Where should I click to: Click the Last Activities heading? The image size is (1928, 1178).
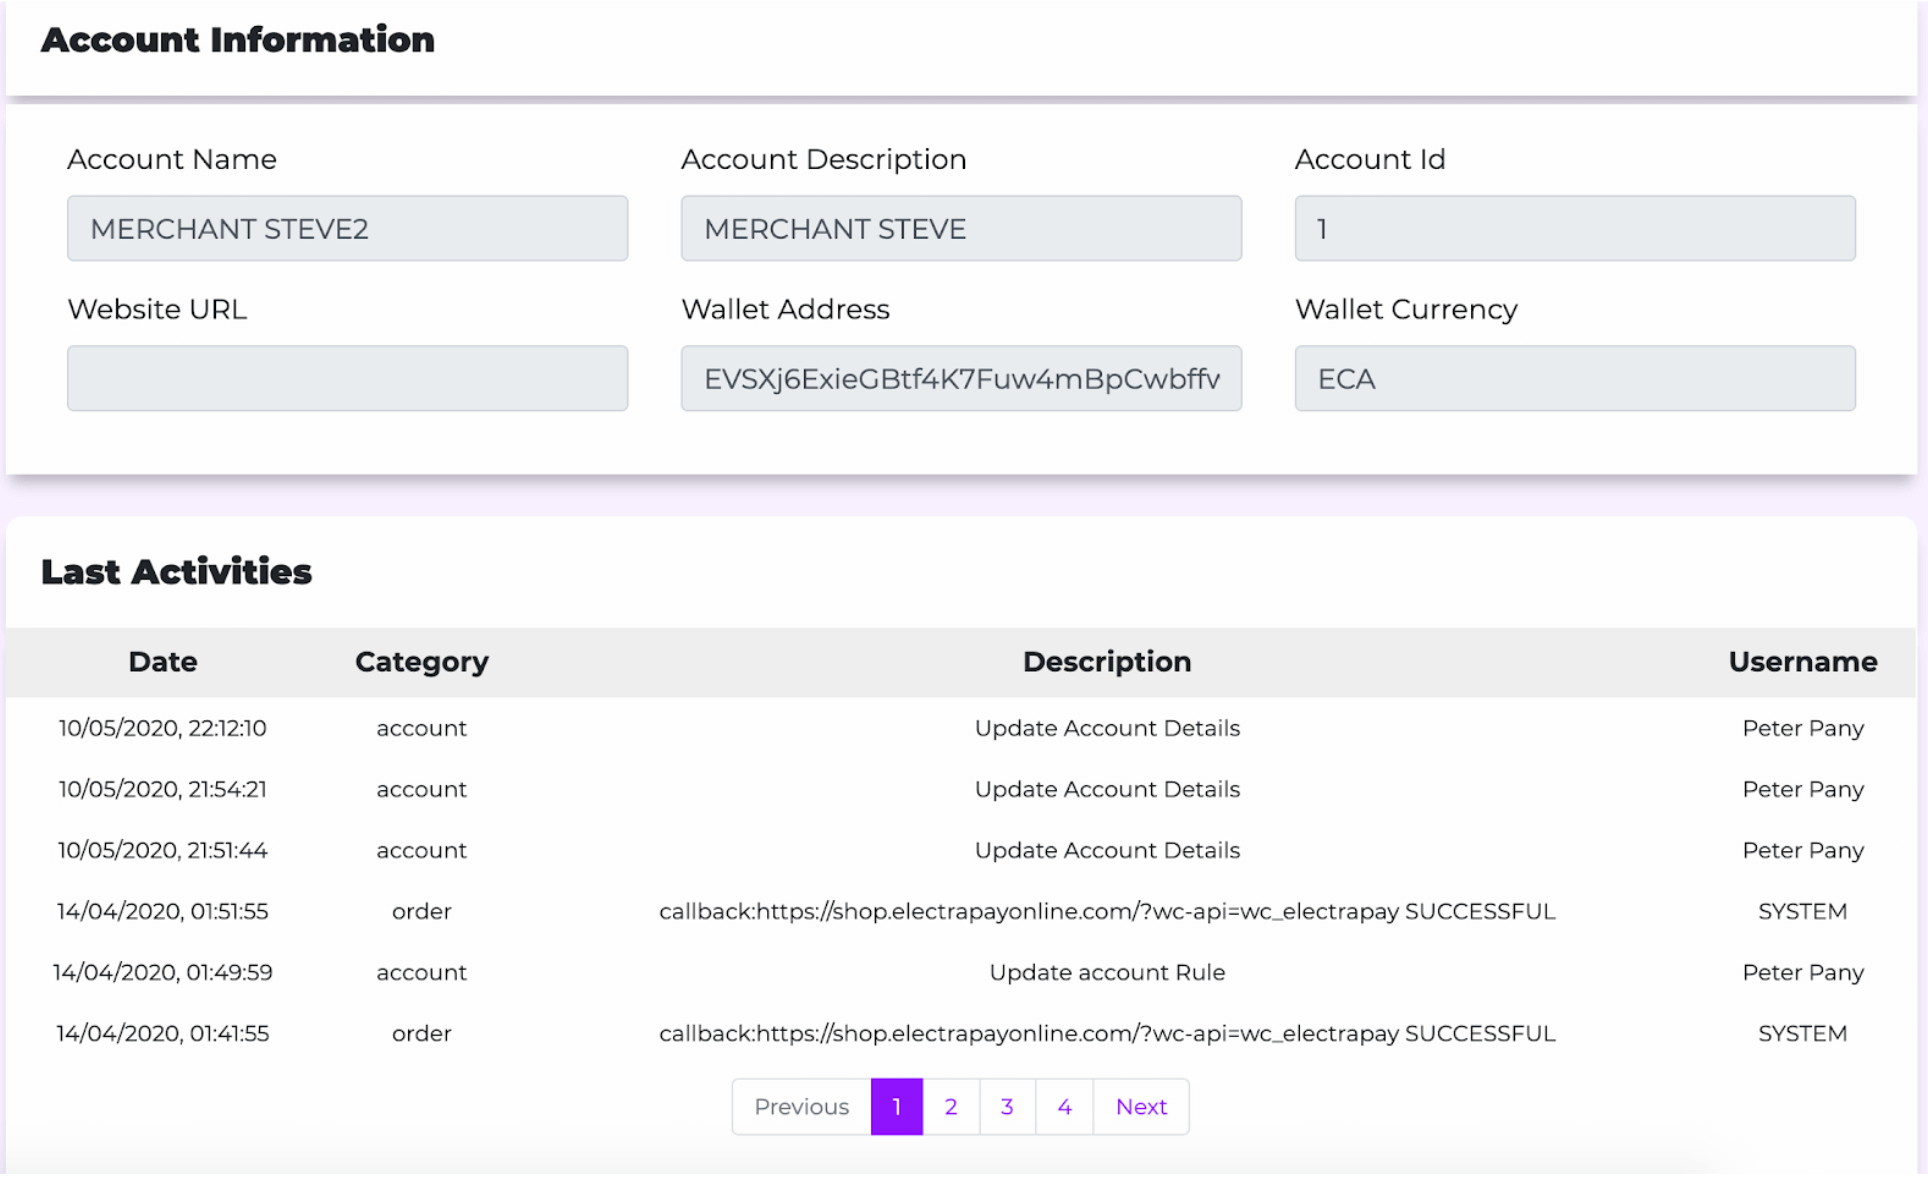(x=177, y=571)
